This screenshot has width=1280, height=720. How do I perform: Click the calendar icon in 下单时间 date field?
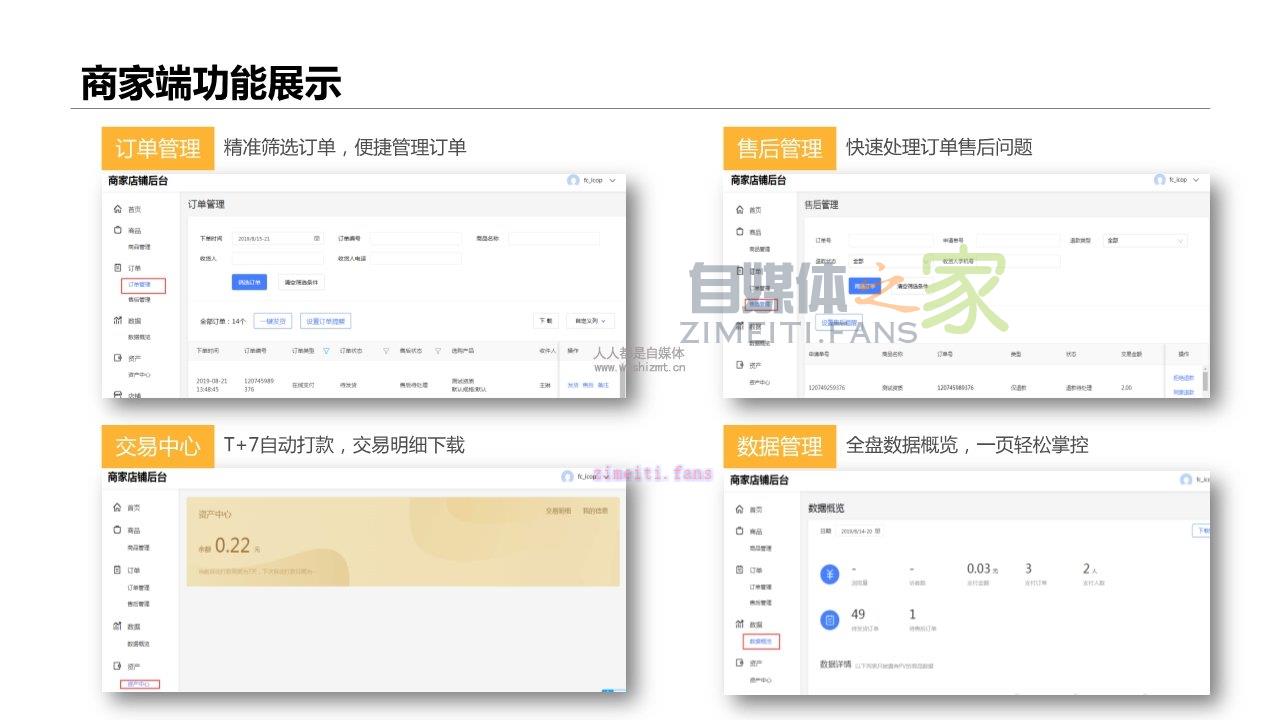point(317,239)
